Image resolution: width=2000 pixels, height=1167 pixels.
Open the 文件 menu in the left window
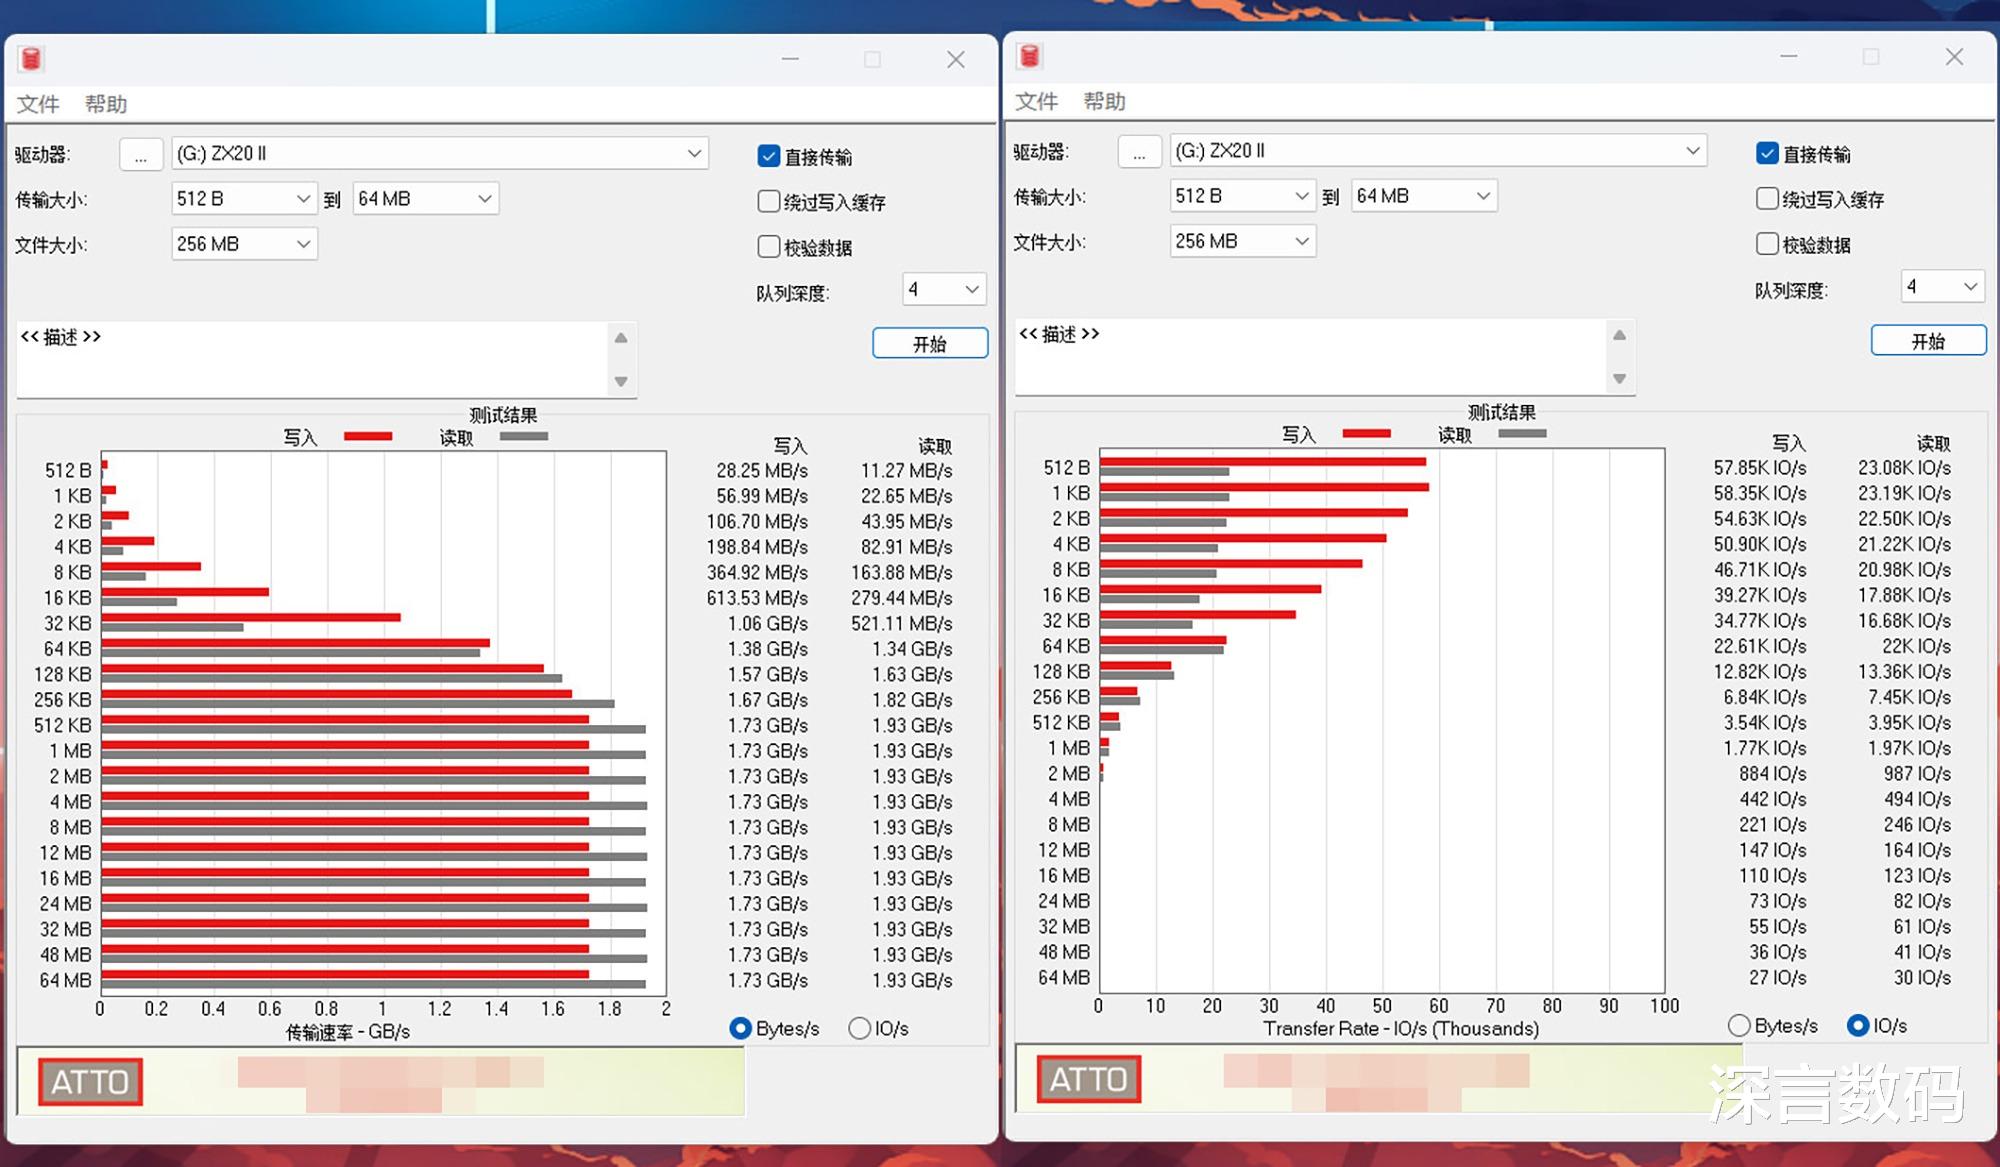(x=38, y=104)
